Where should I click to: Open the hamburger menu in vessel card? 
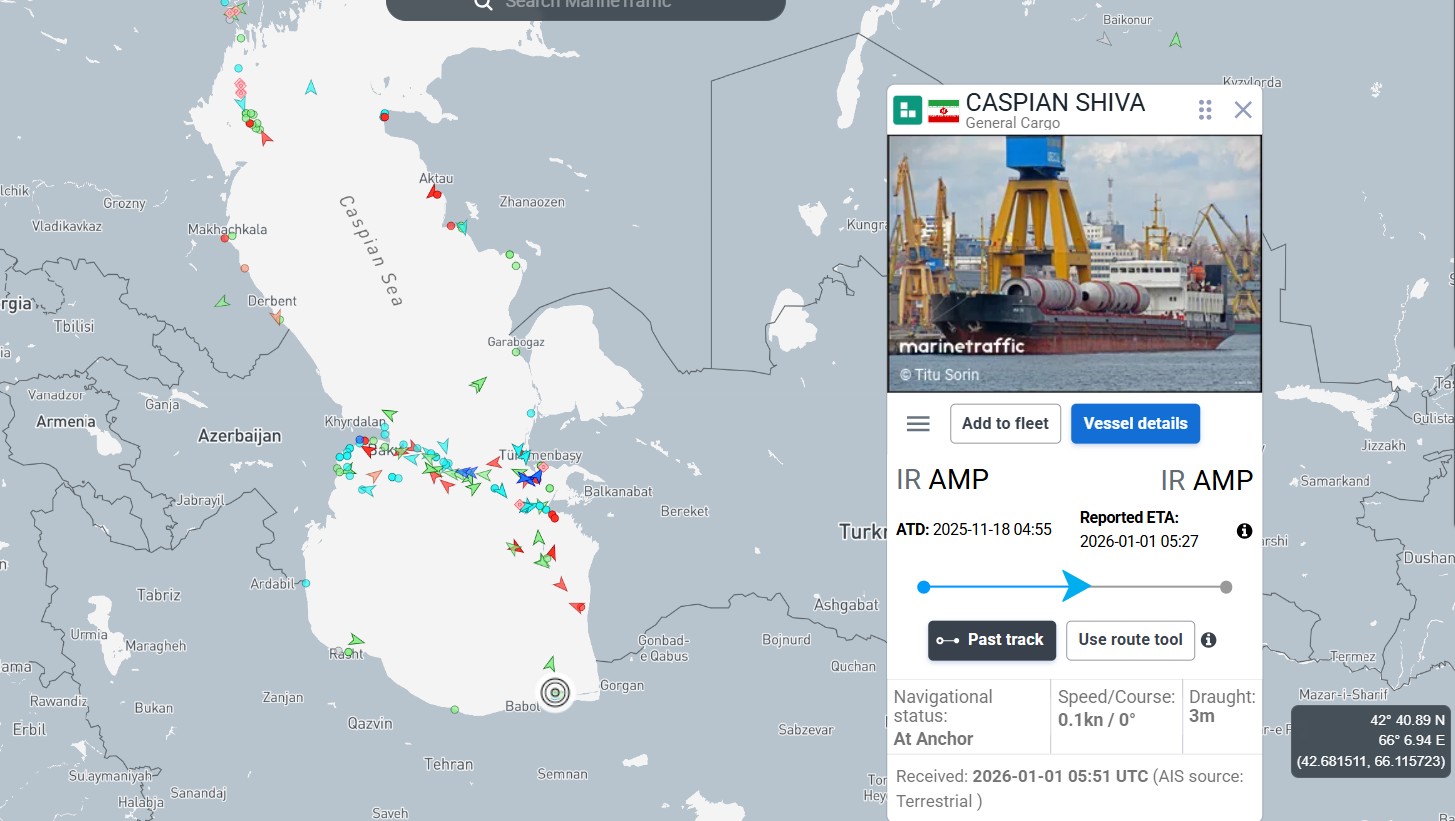[x=918, y=424]
